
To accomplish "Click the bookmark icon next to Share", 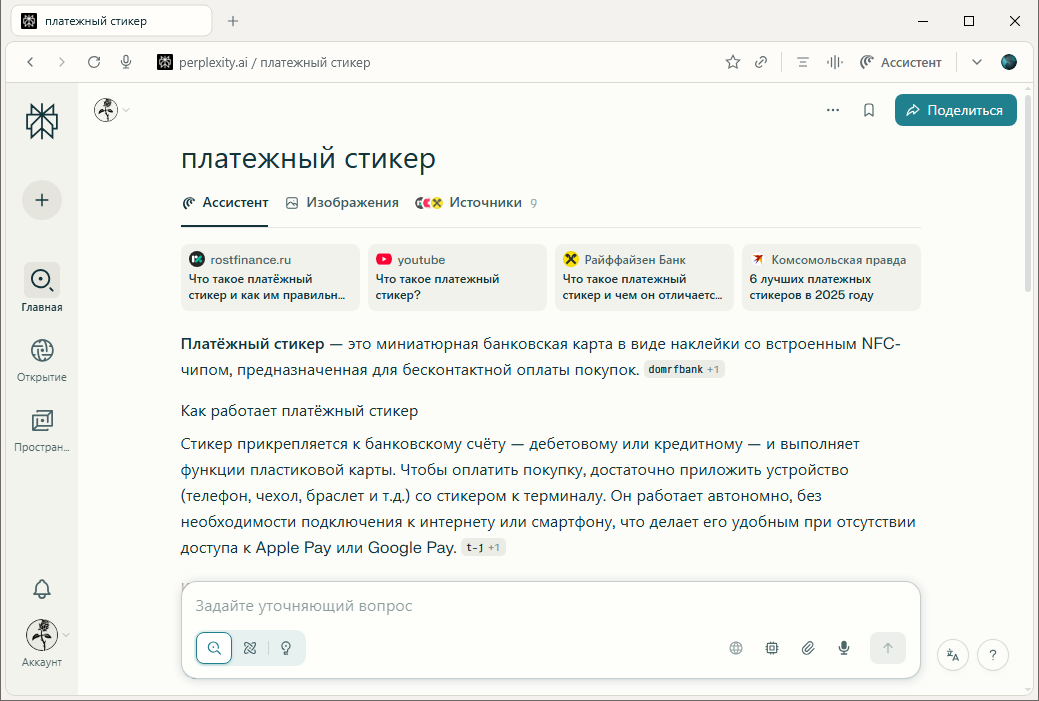I will (x=869, y=110).
